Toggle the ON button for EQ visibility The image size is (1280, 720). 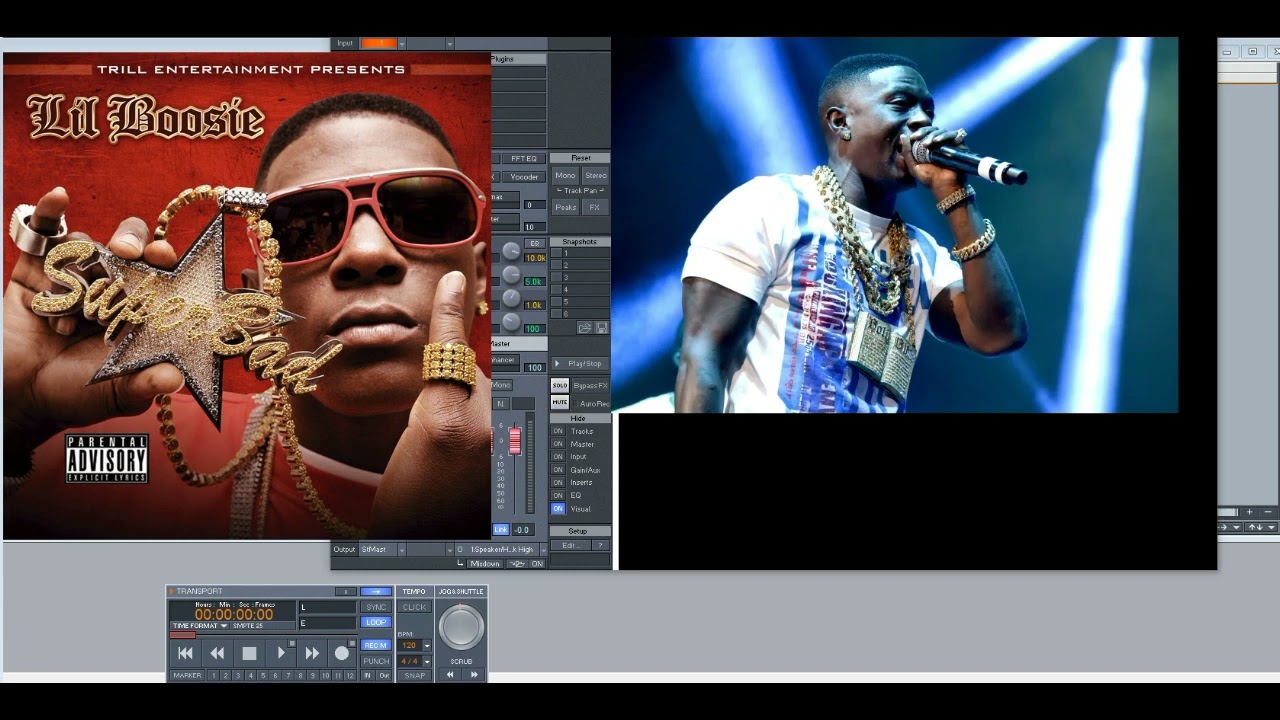[558, 496]
